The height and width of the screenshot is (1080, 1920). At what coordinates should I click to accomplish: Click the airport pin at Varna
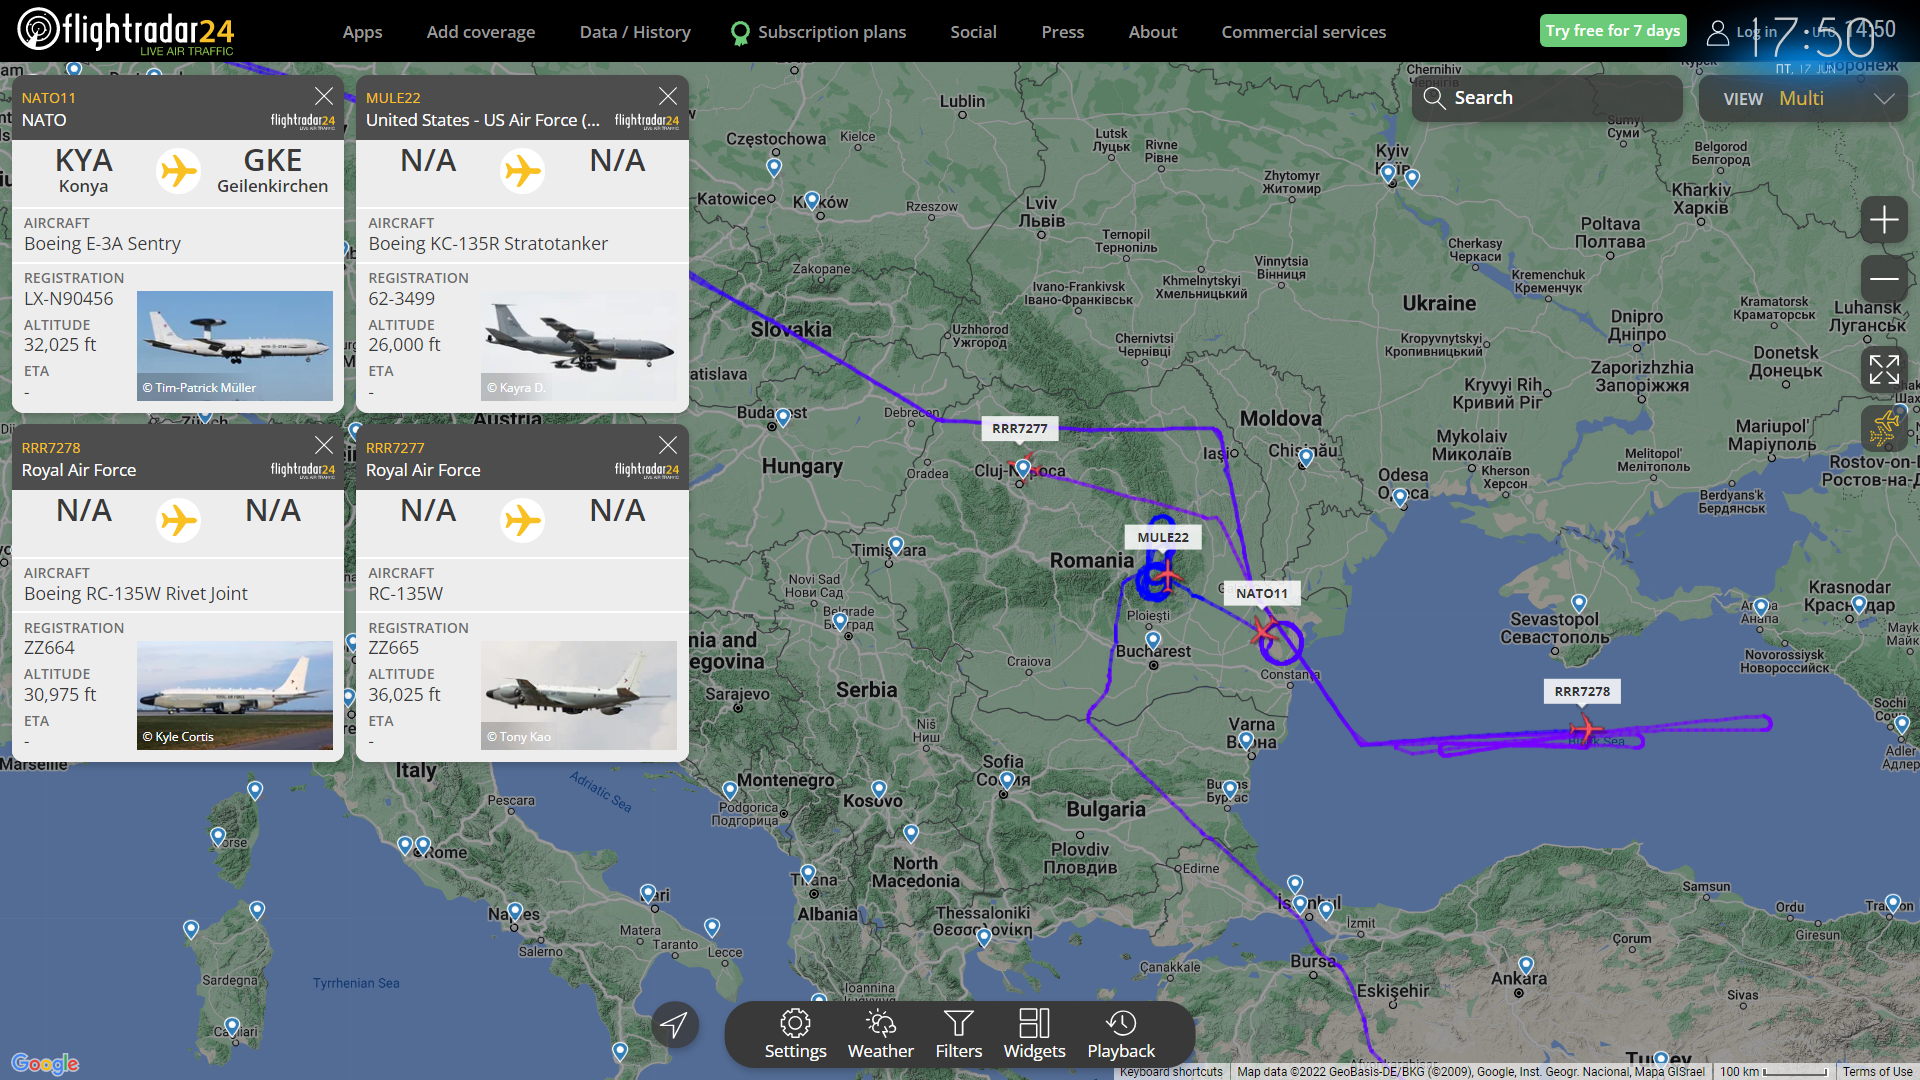click(x=1246, y=741)
